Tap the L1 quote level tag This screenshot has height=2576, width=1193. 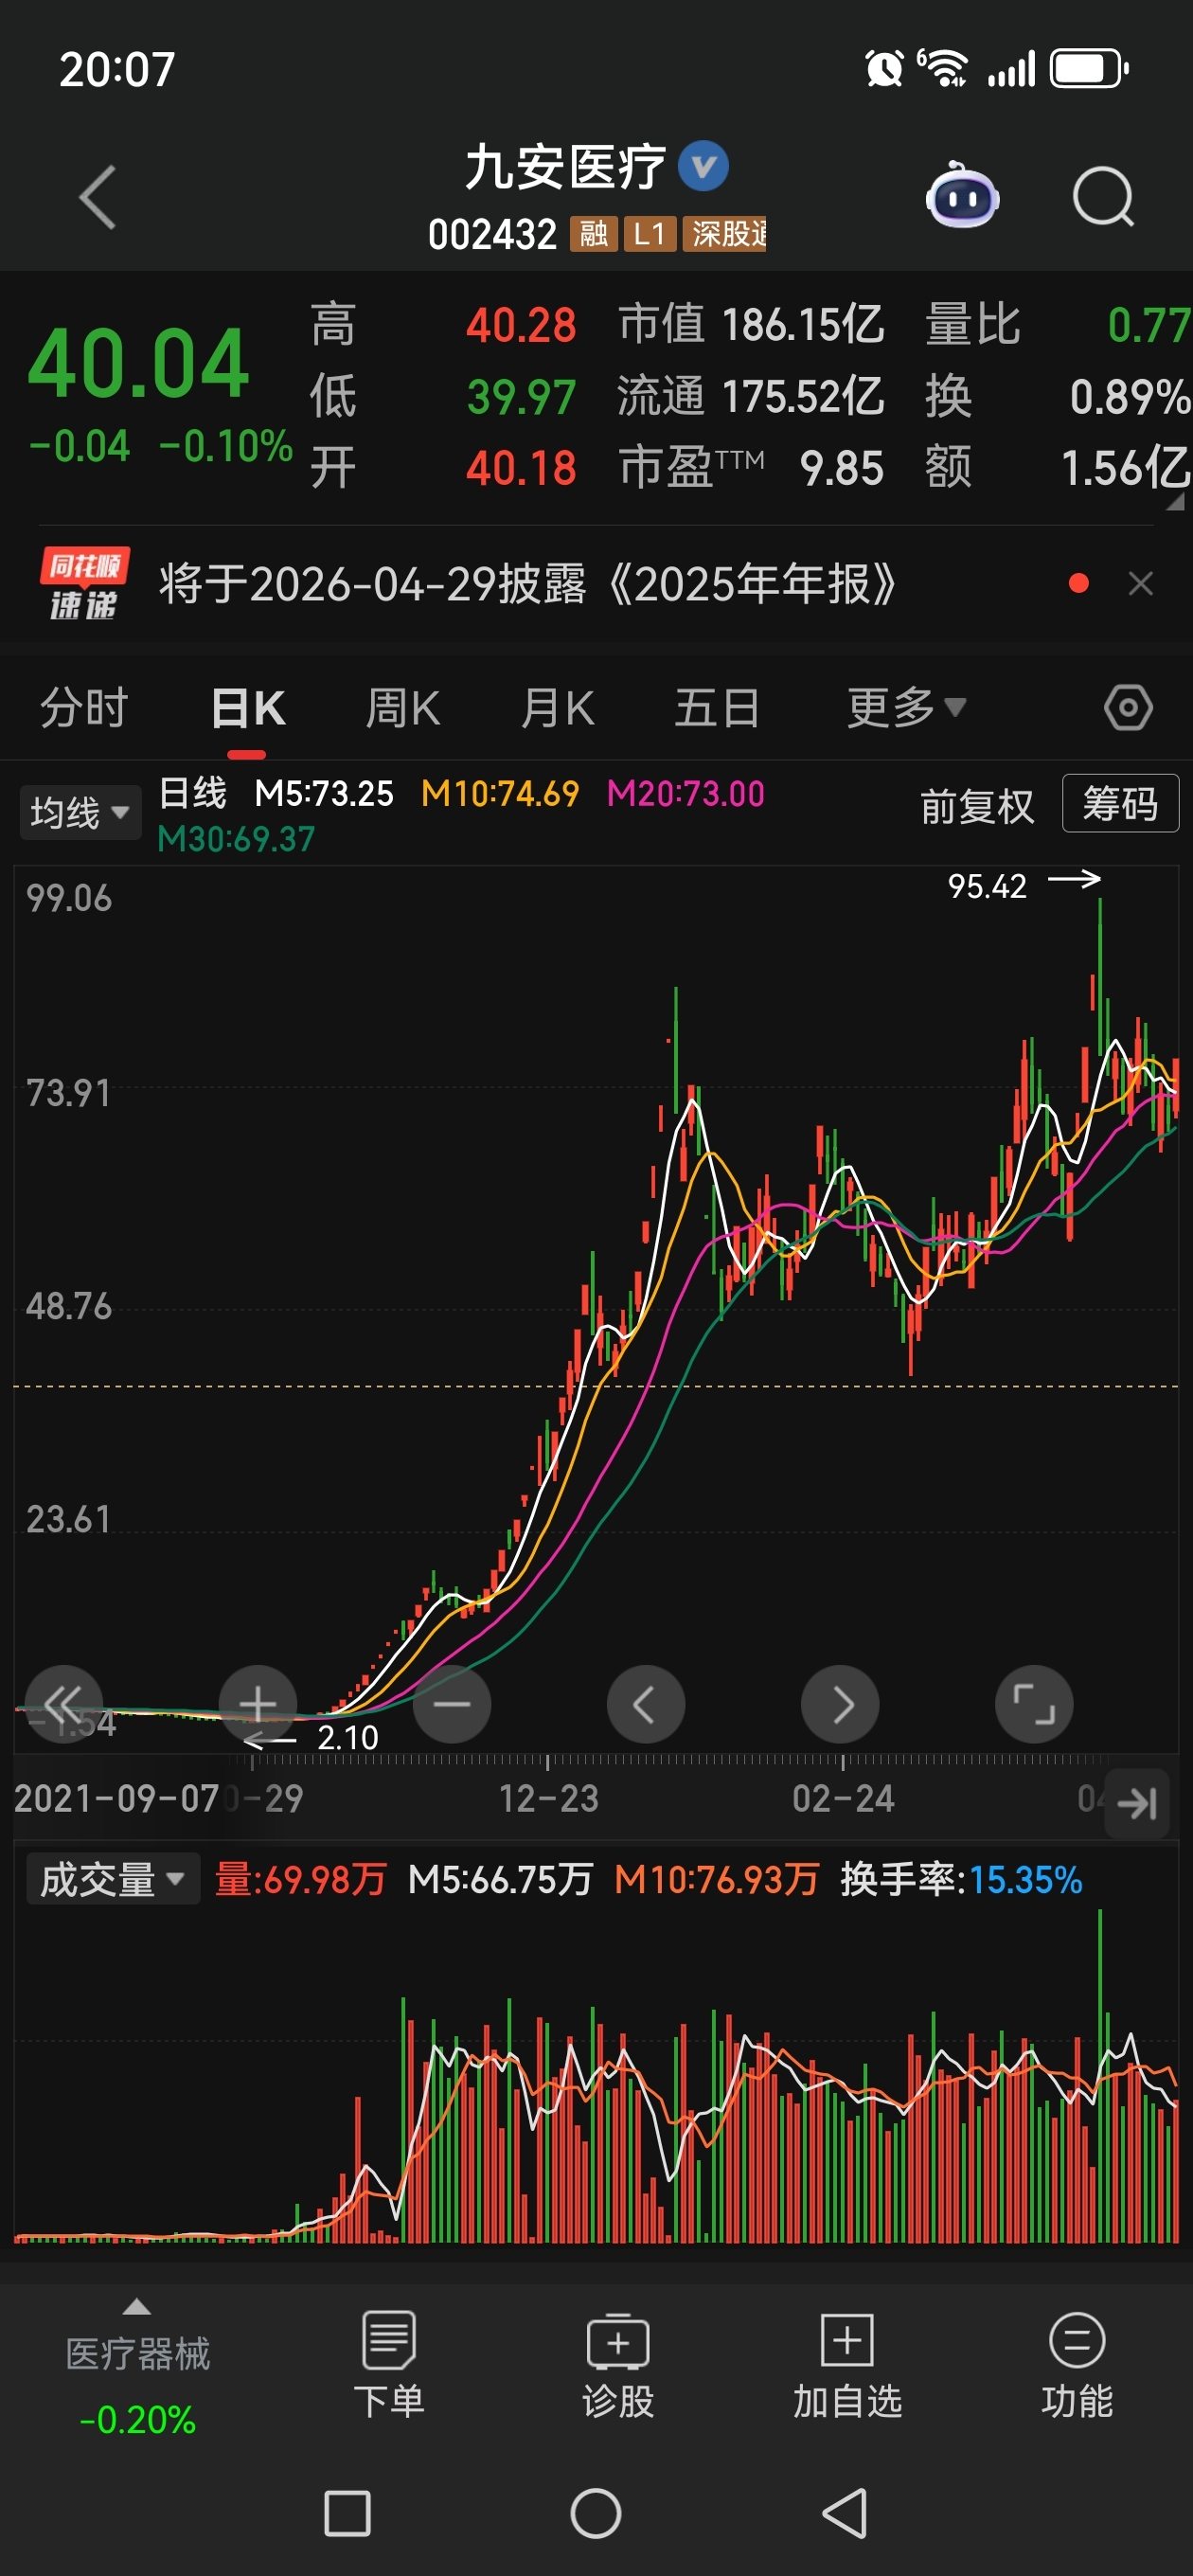click(x=650, y=234)
